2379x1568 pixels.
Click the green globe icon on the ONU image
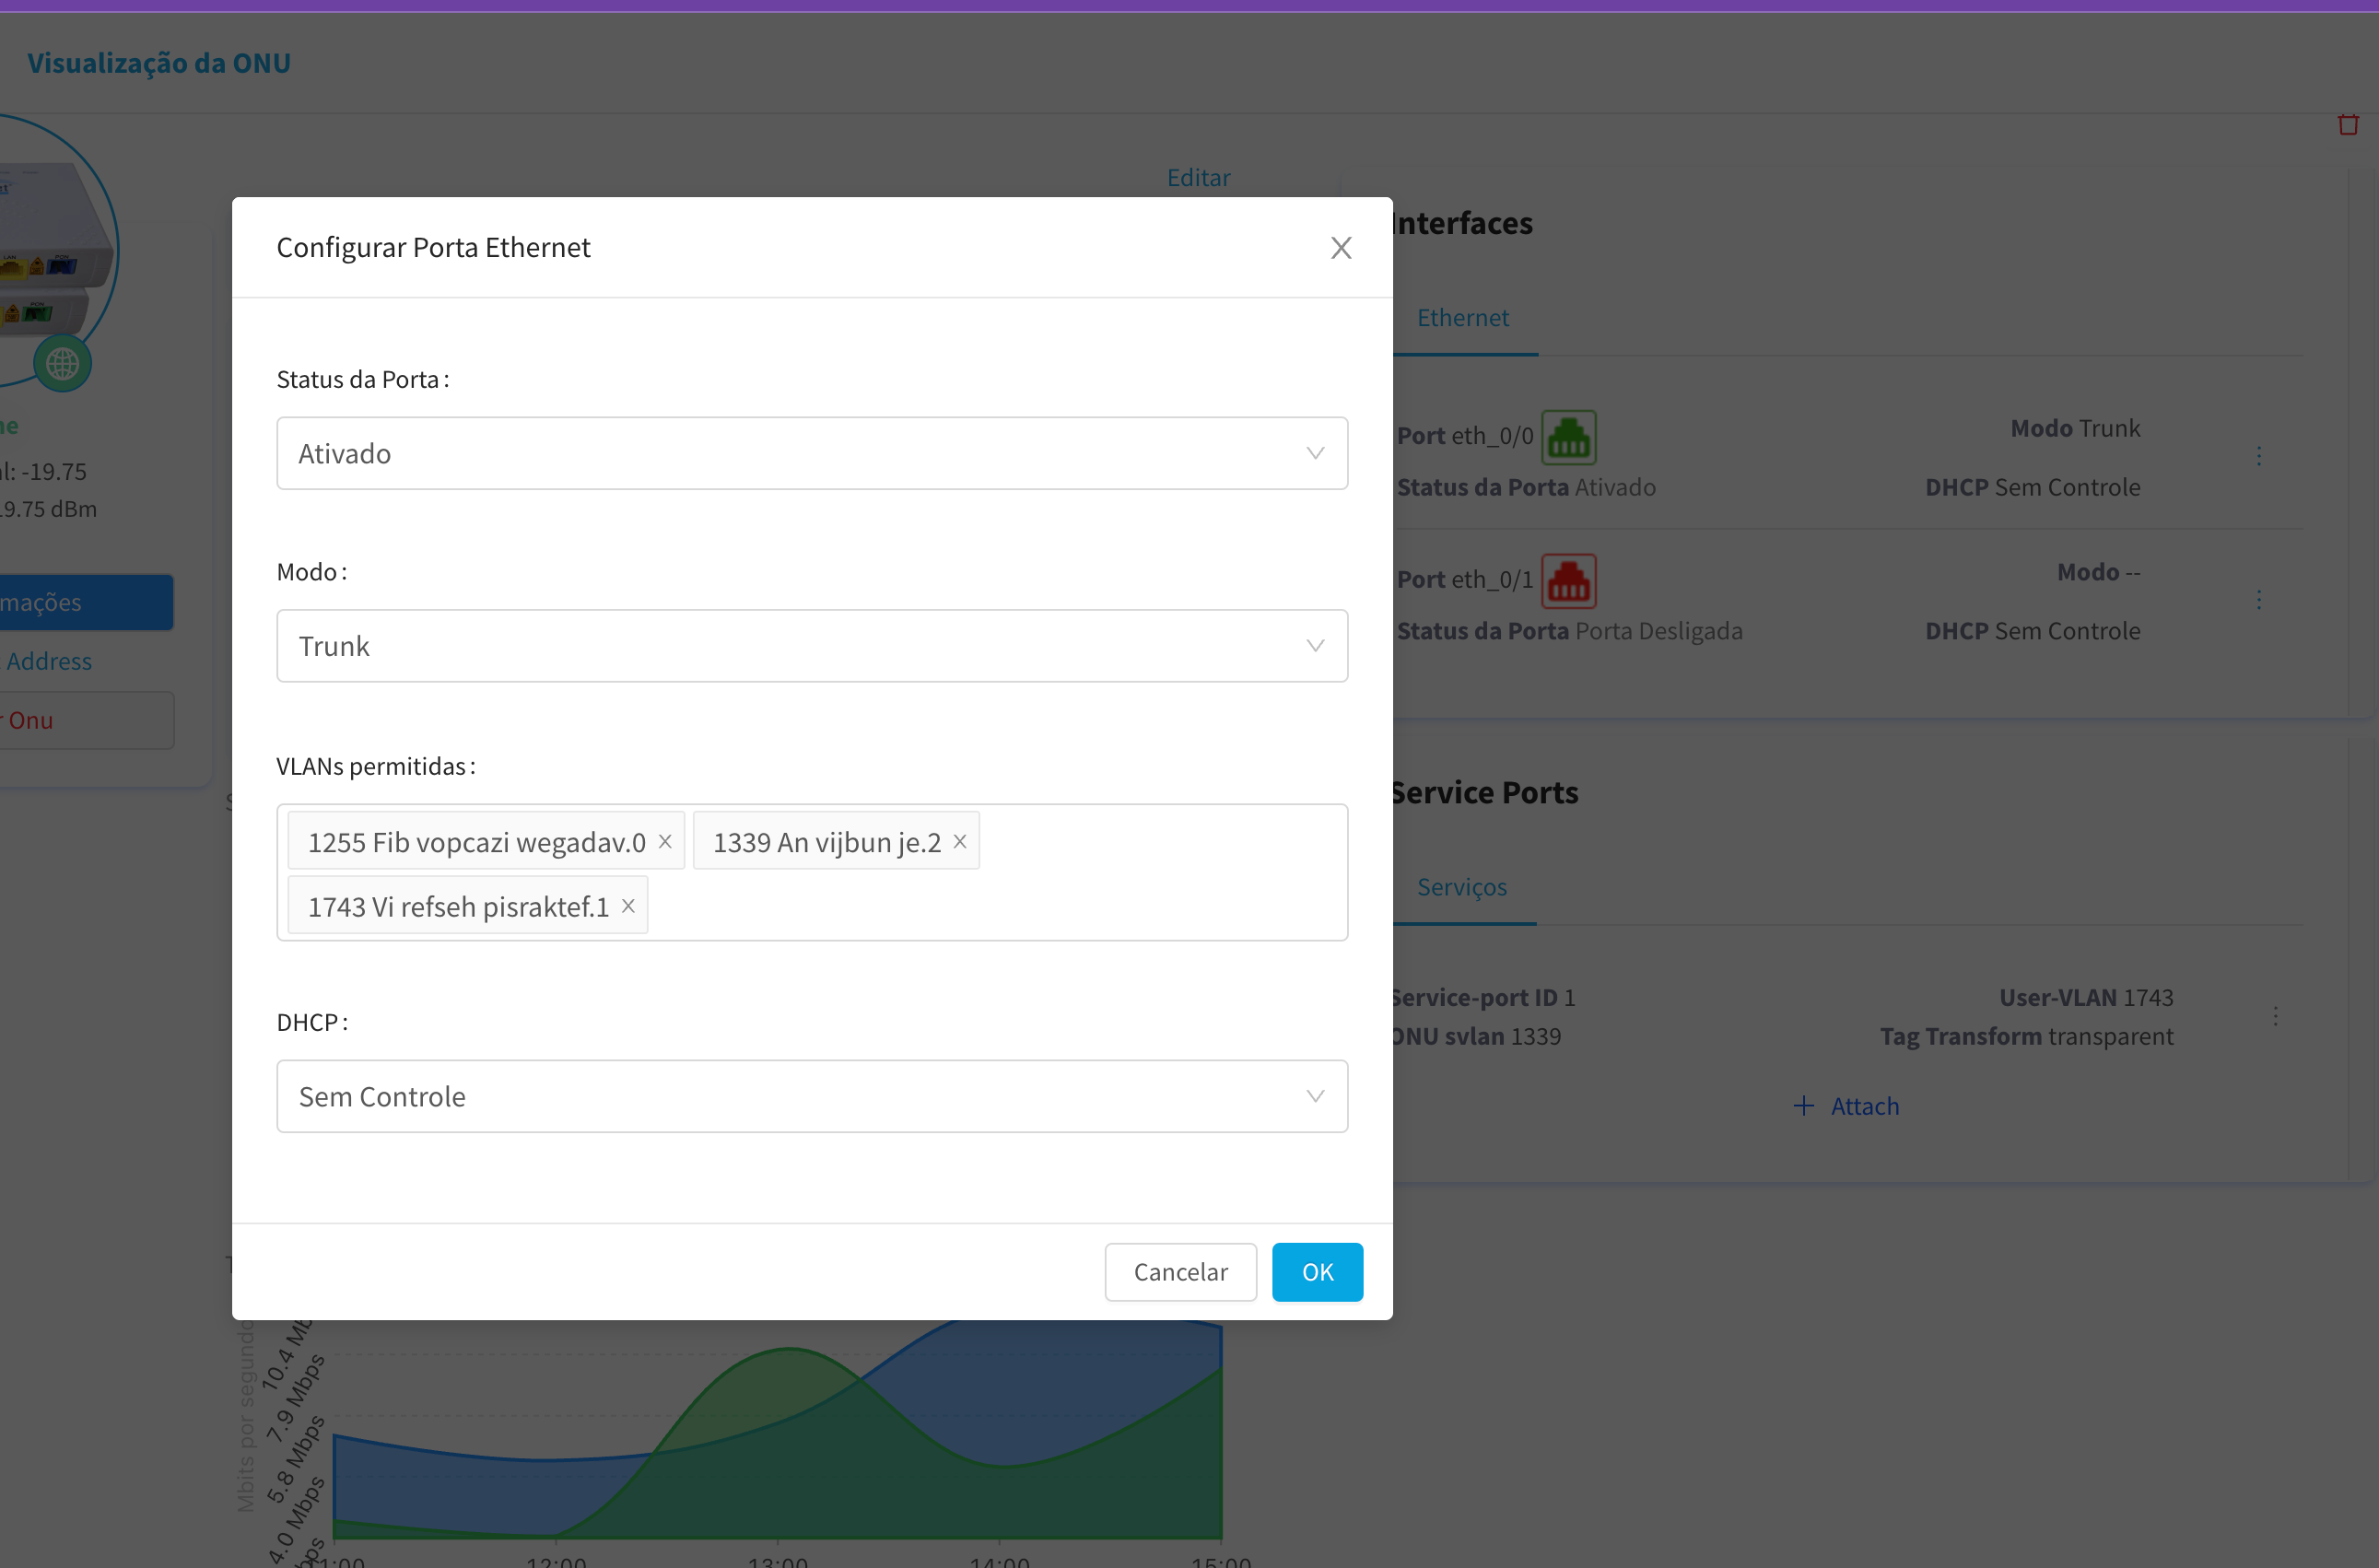62,363
